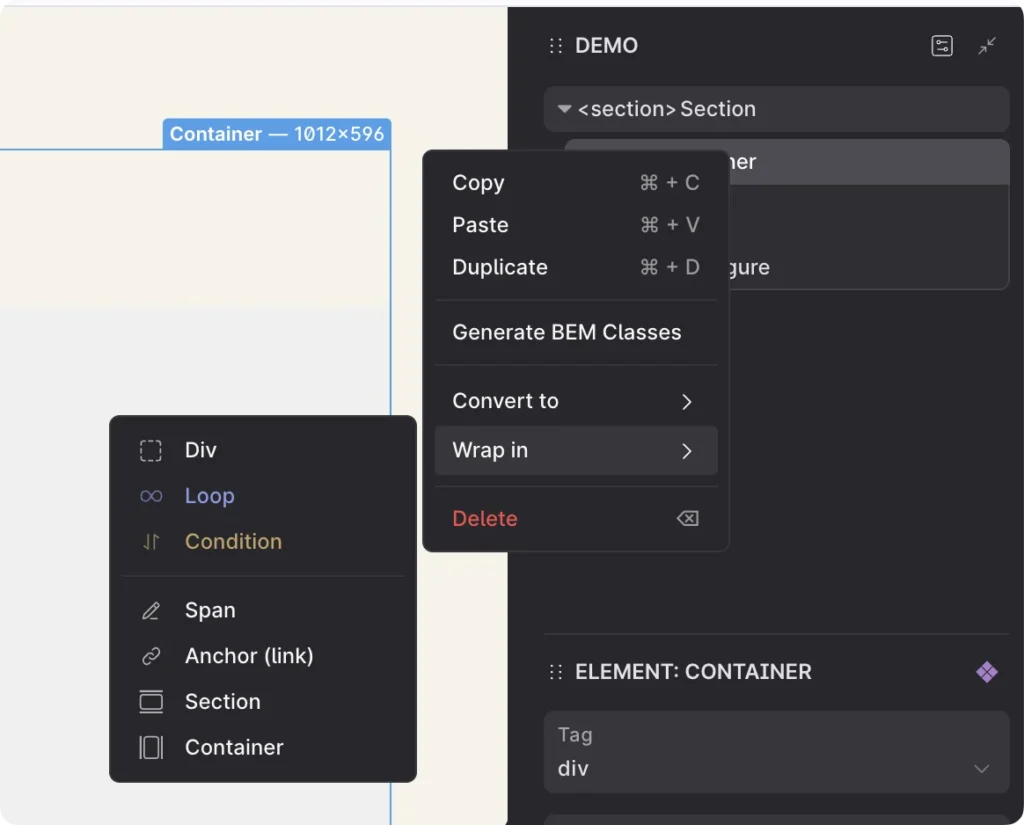Wrap in Anchor (link) option

click(263, 656)
